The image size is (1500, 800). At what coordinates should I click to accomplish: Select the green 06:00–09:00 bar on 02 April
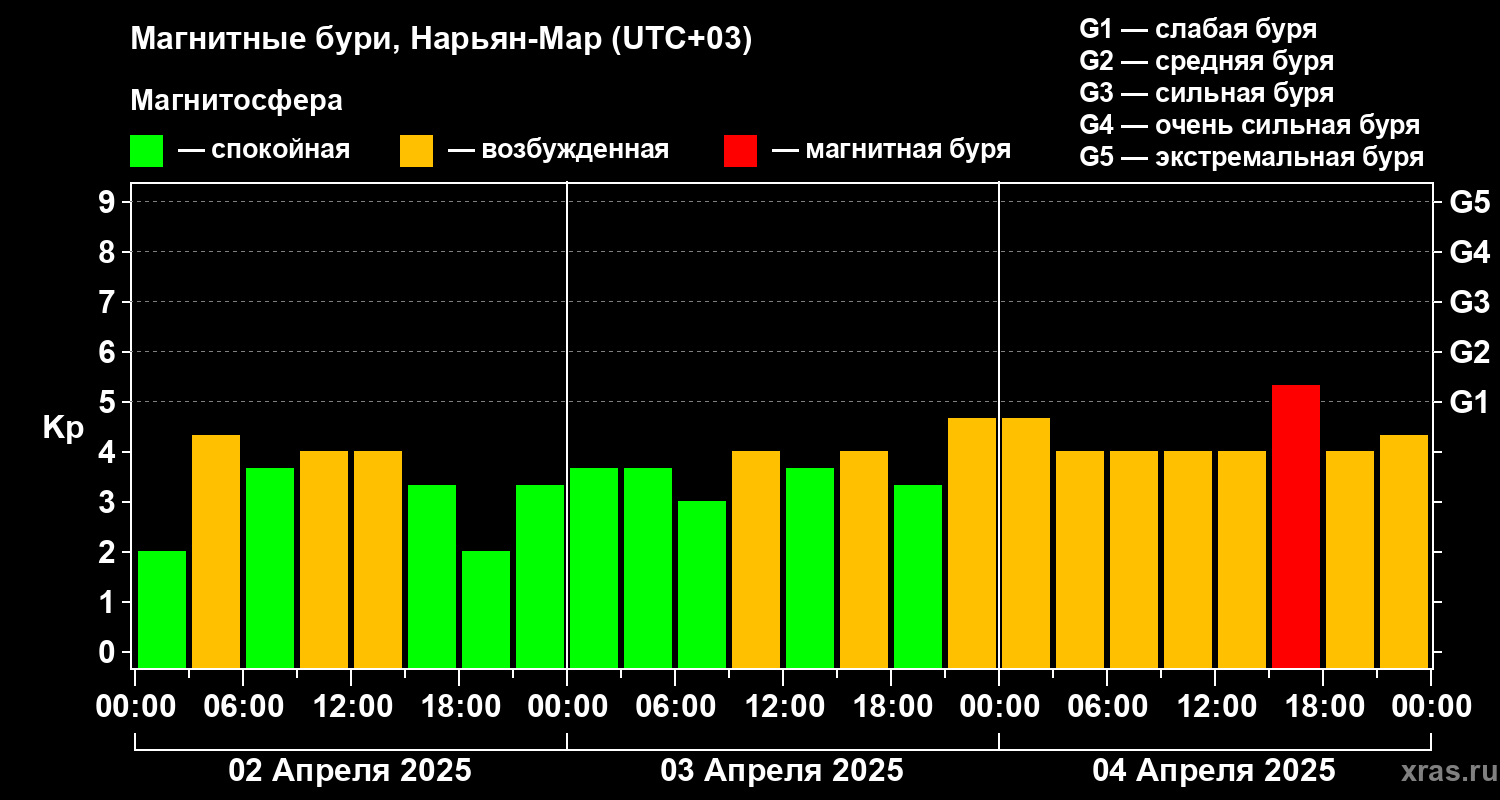pyautogui.click(x=270, y=568)
